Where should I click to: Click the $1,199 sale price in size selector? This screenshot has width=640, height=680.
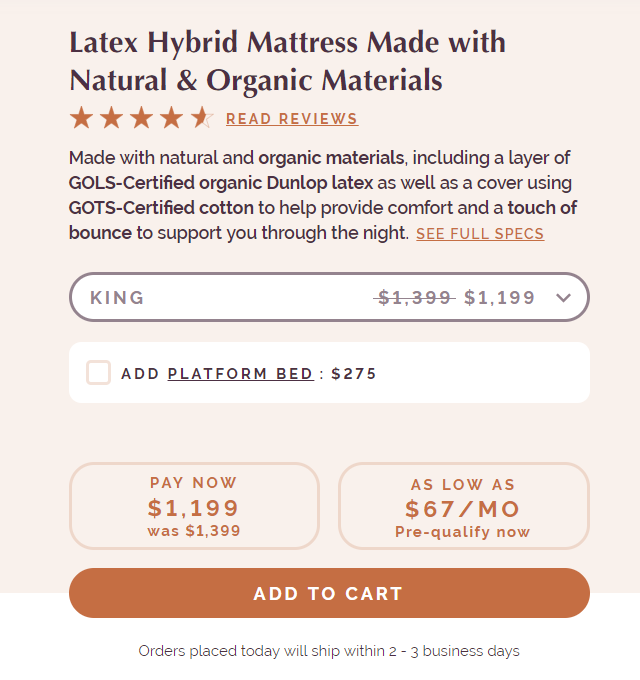point(499,298)
